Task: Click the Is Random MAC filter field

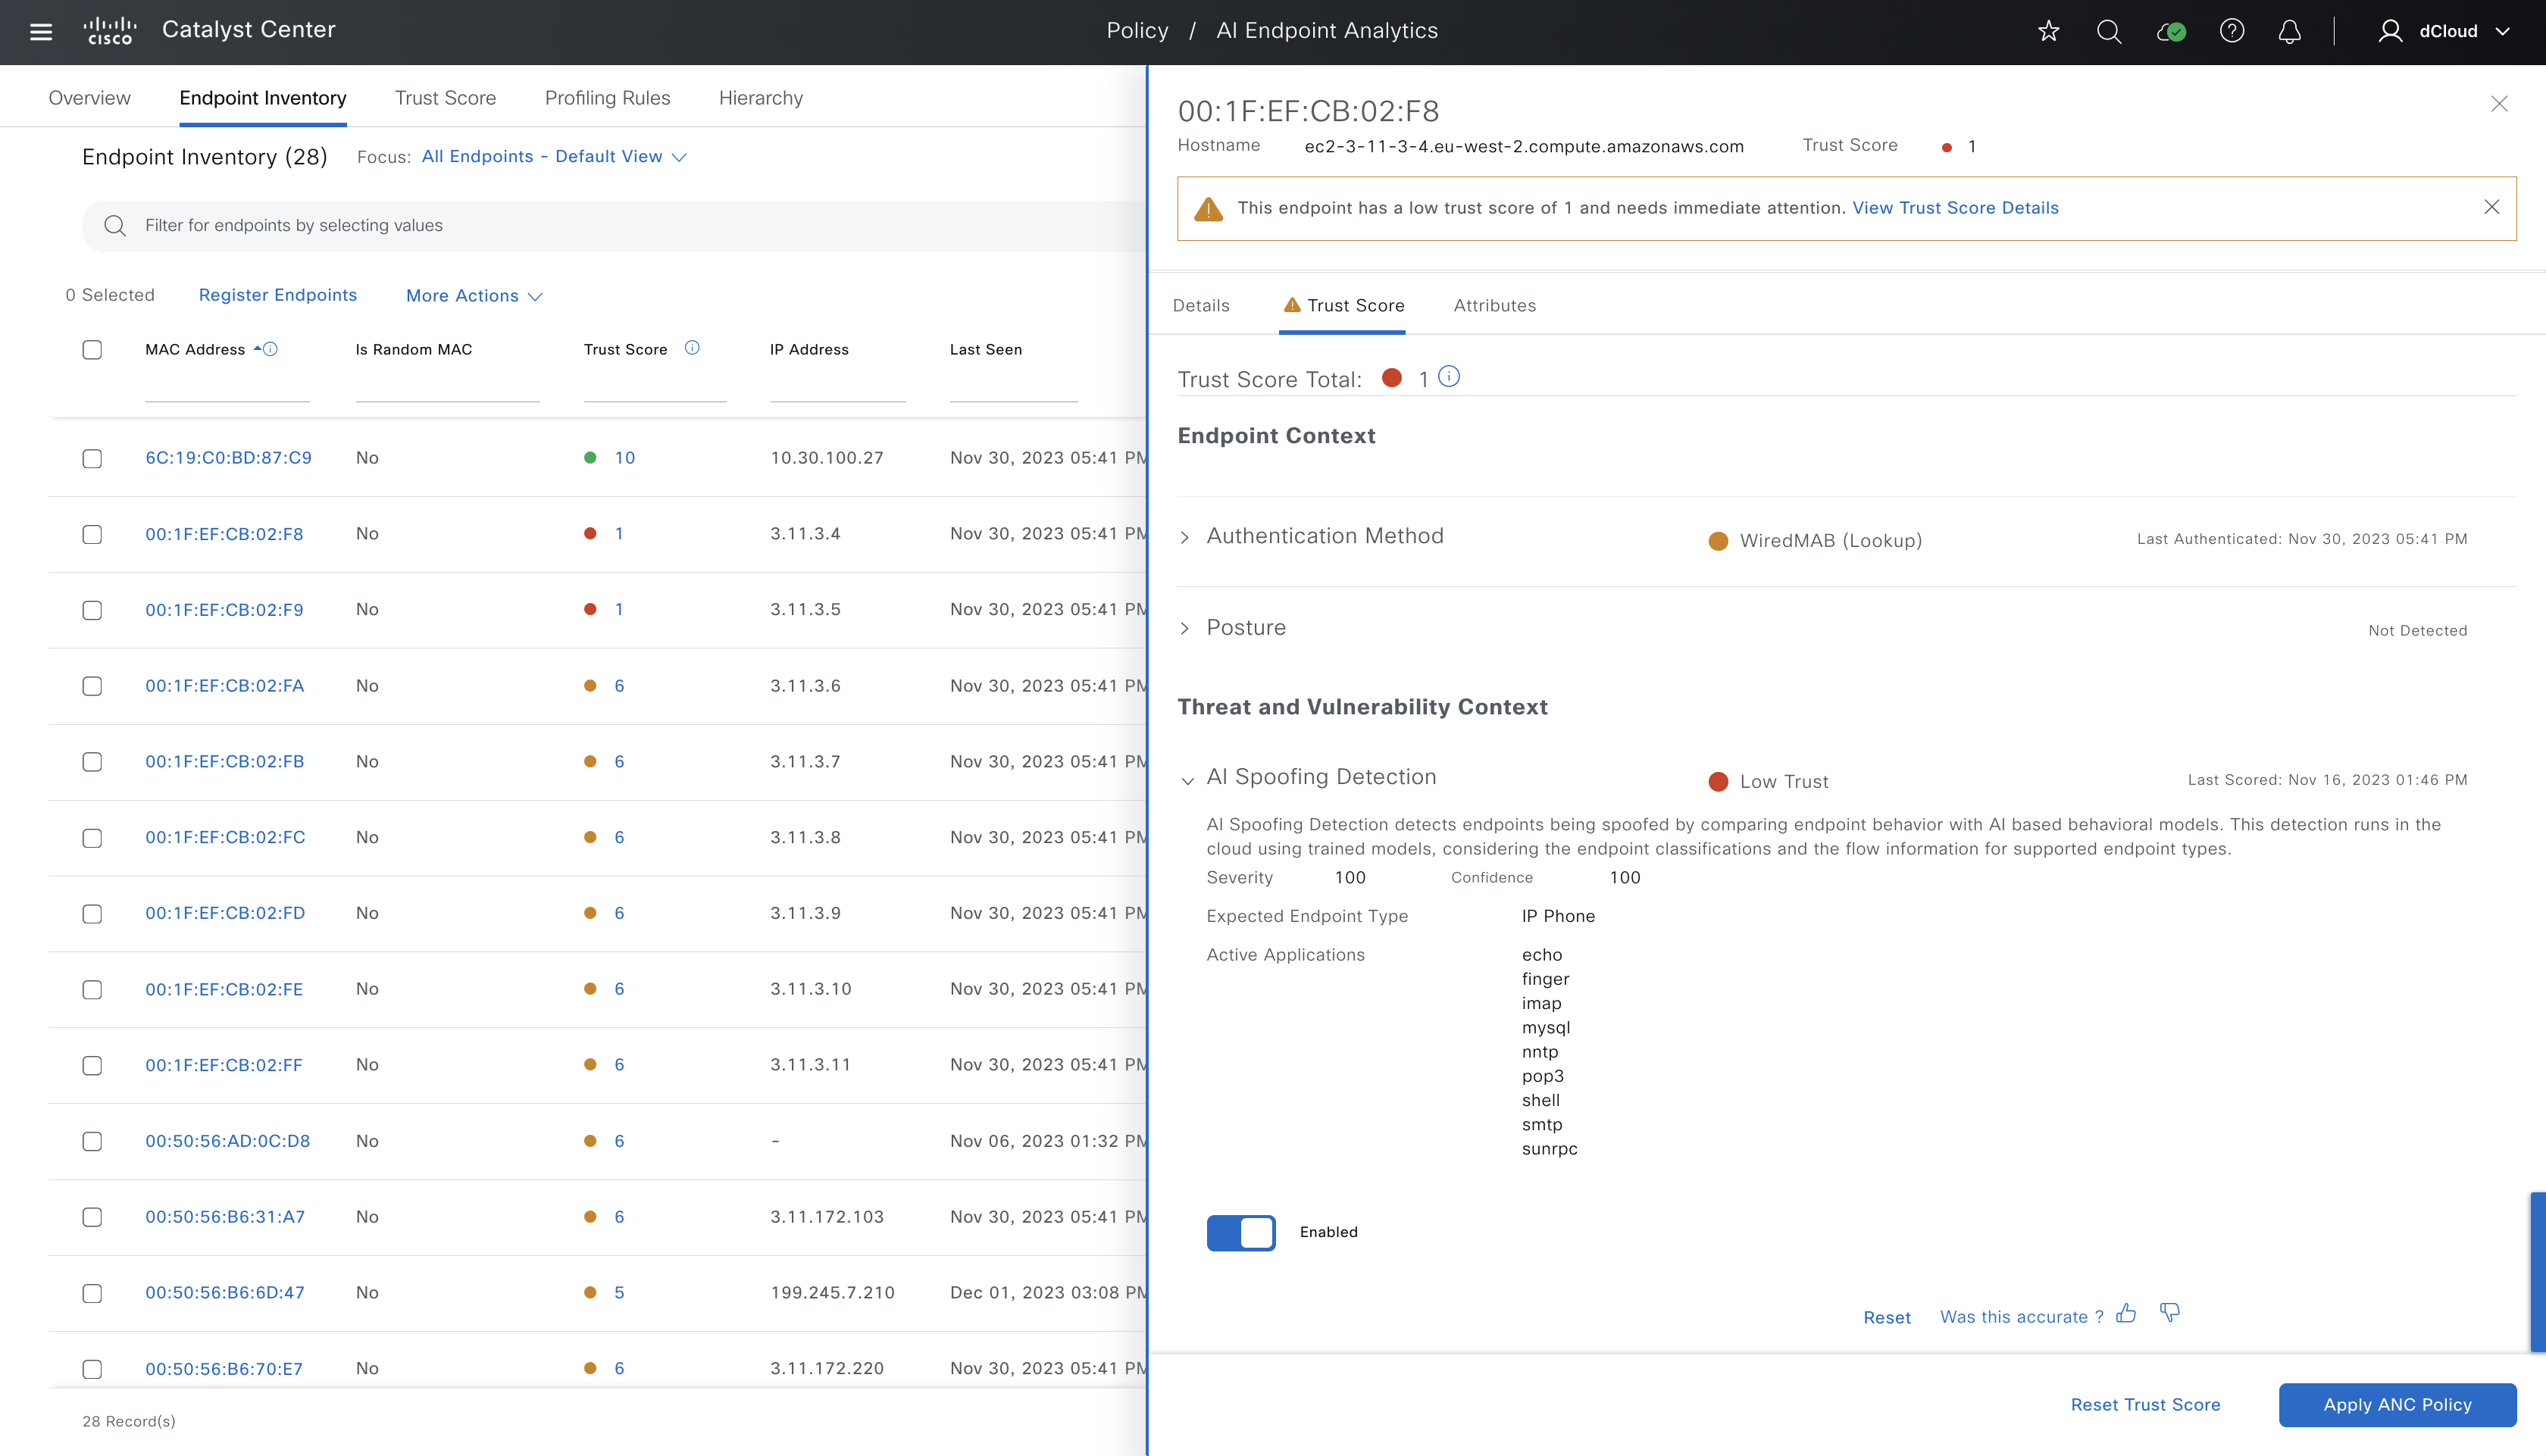Action: (x=447, y=386)
